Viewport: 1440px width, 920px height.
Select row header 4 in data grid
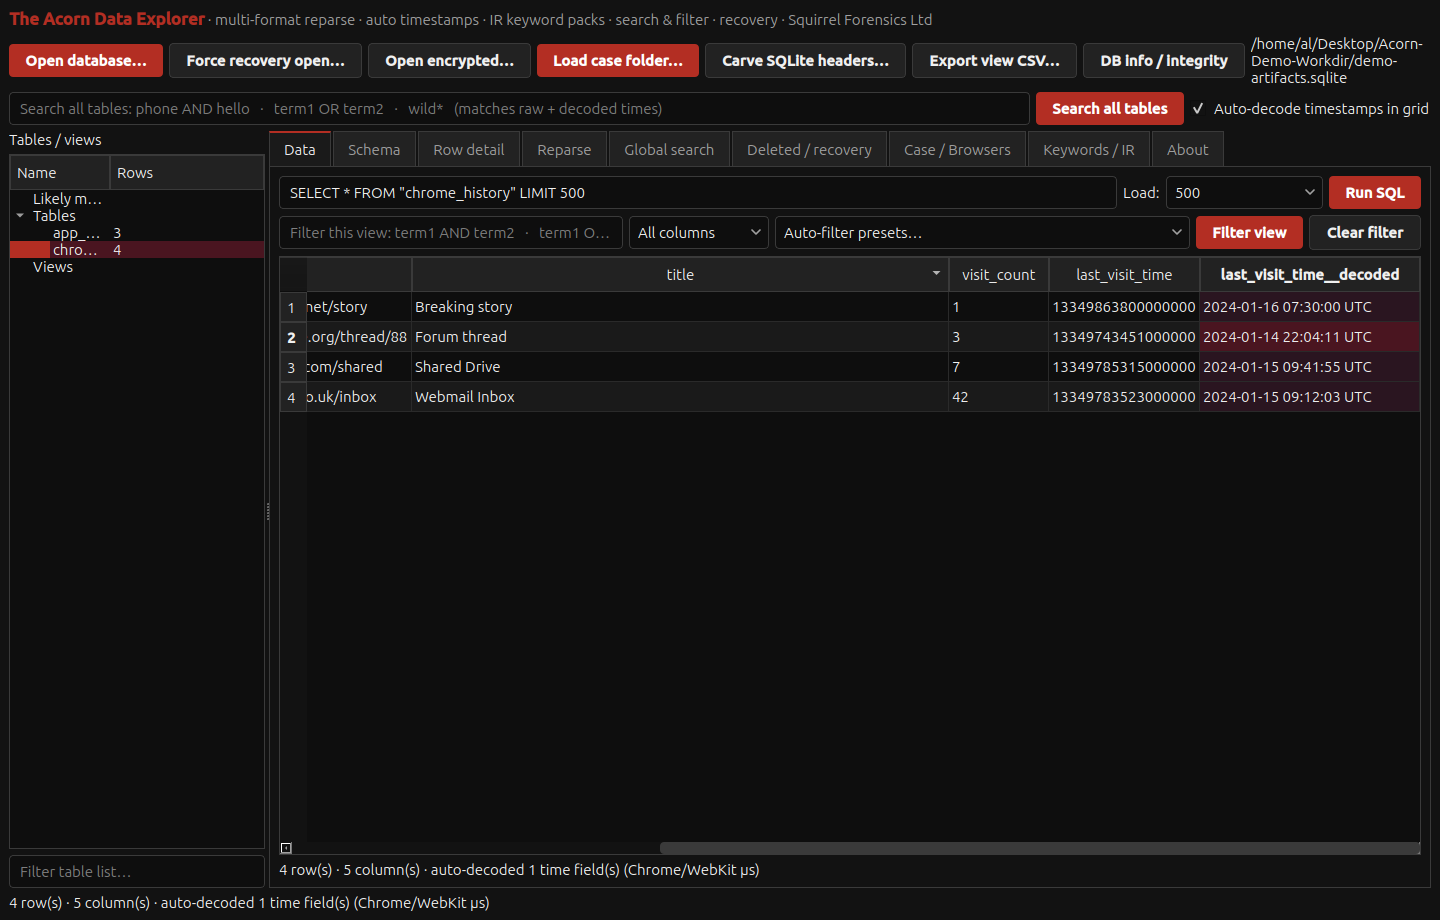292,397
